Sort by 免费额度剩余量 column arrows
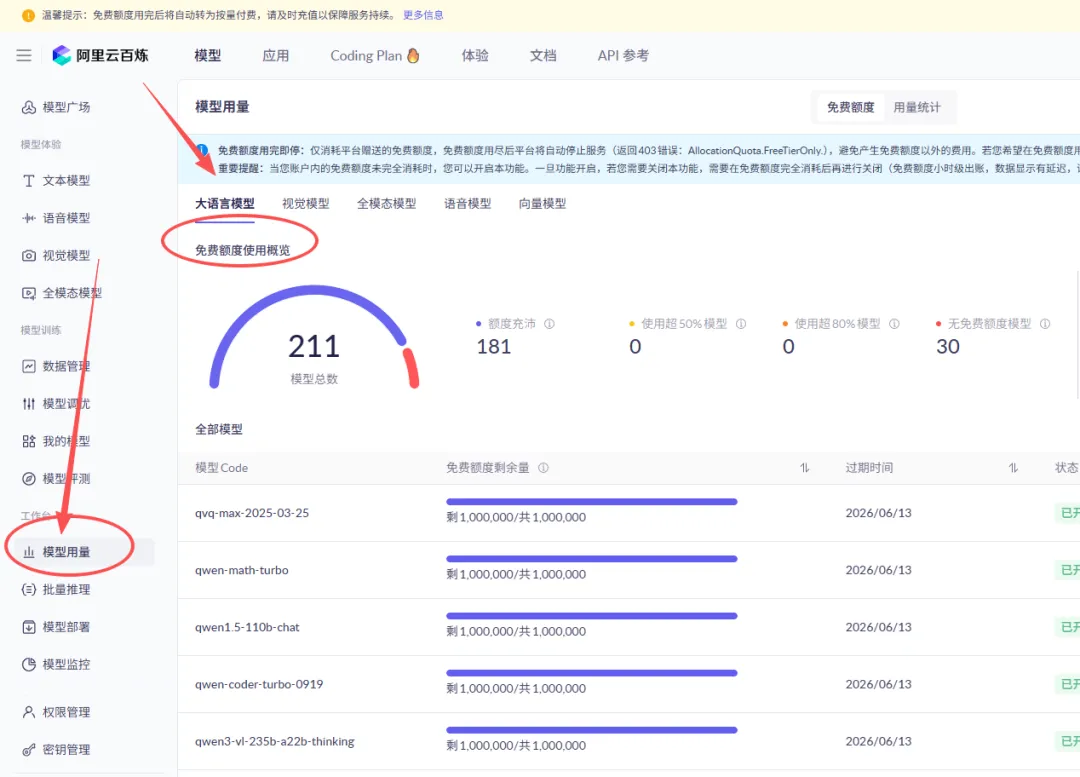 (804, 468)
